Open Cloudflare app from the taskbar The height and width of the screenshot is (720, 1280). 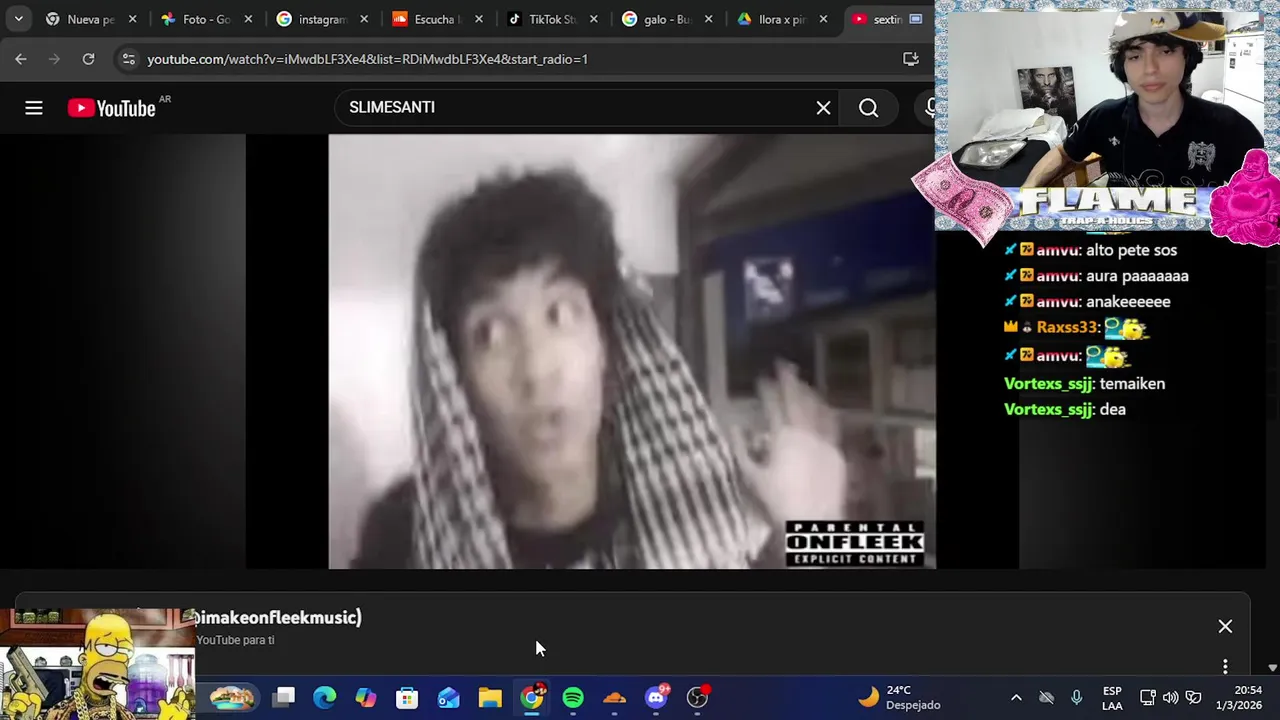pos(615,696)
